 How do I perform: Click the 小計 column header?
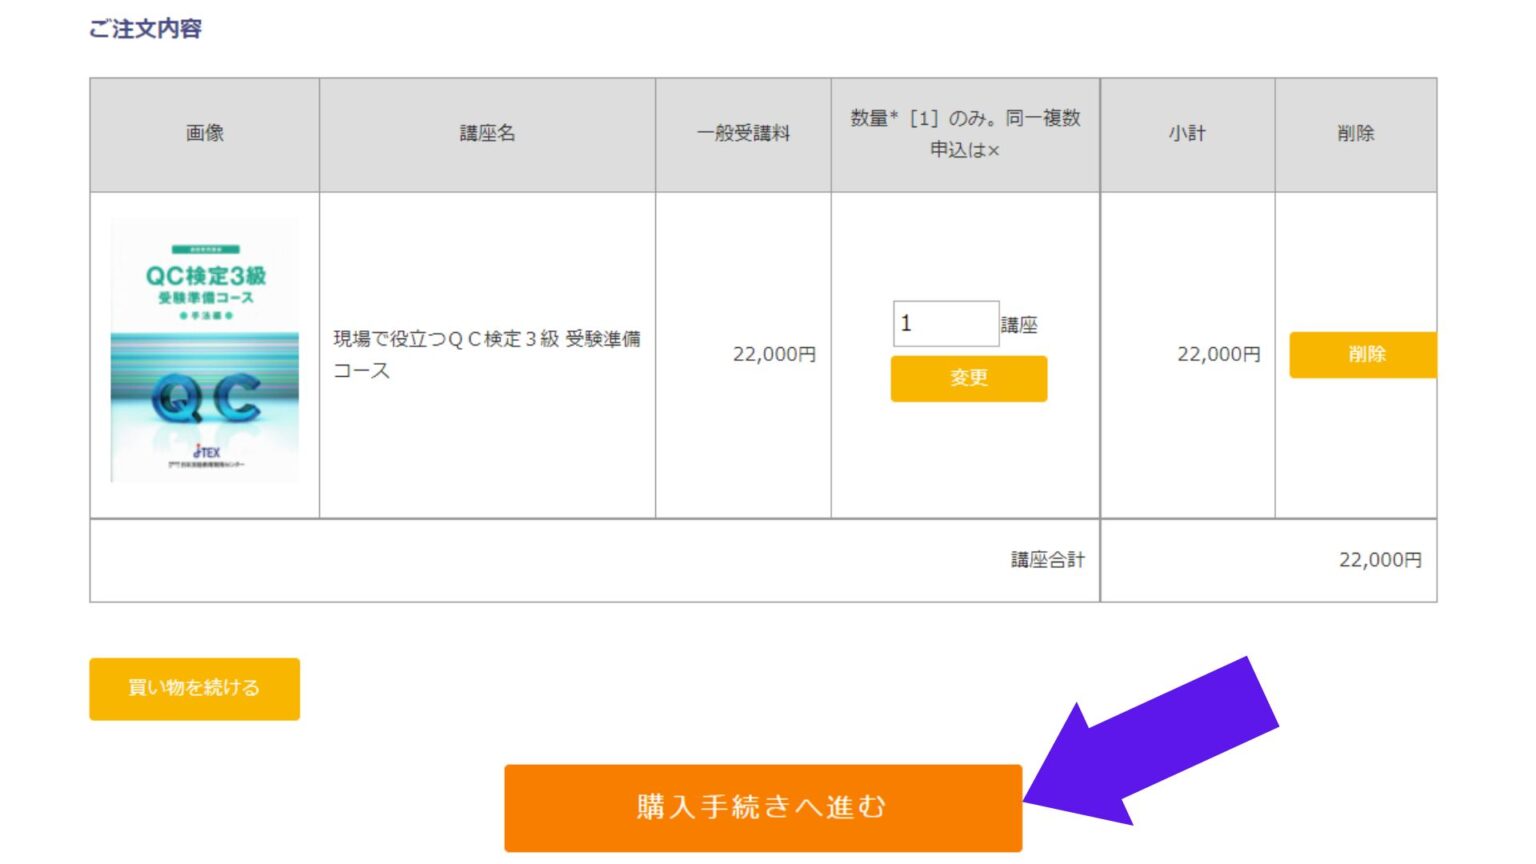[1186, 133]
